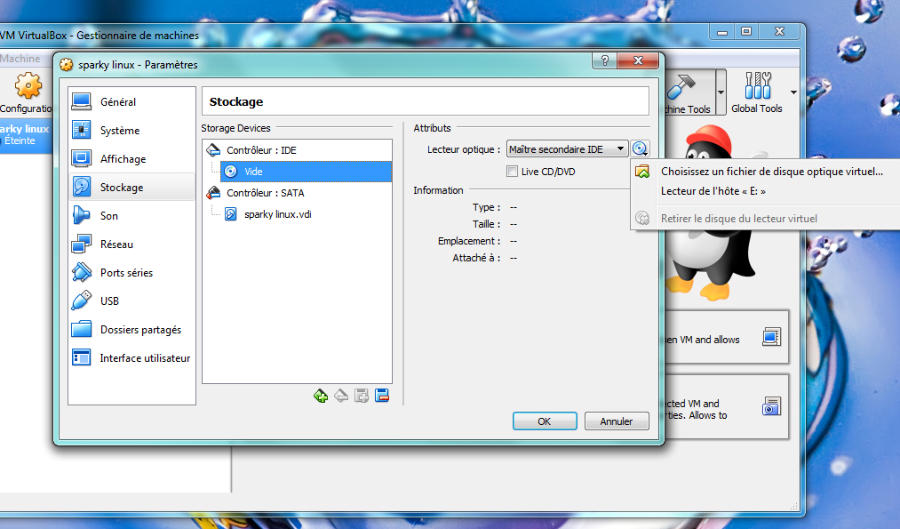The image size is (900, 529).
Task: Click the remove storage attachment icon
Action: [x=382, y=395]
